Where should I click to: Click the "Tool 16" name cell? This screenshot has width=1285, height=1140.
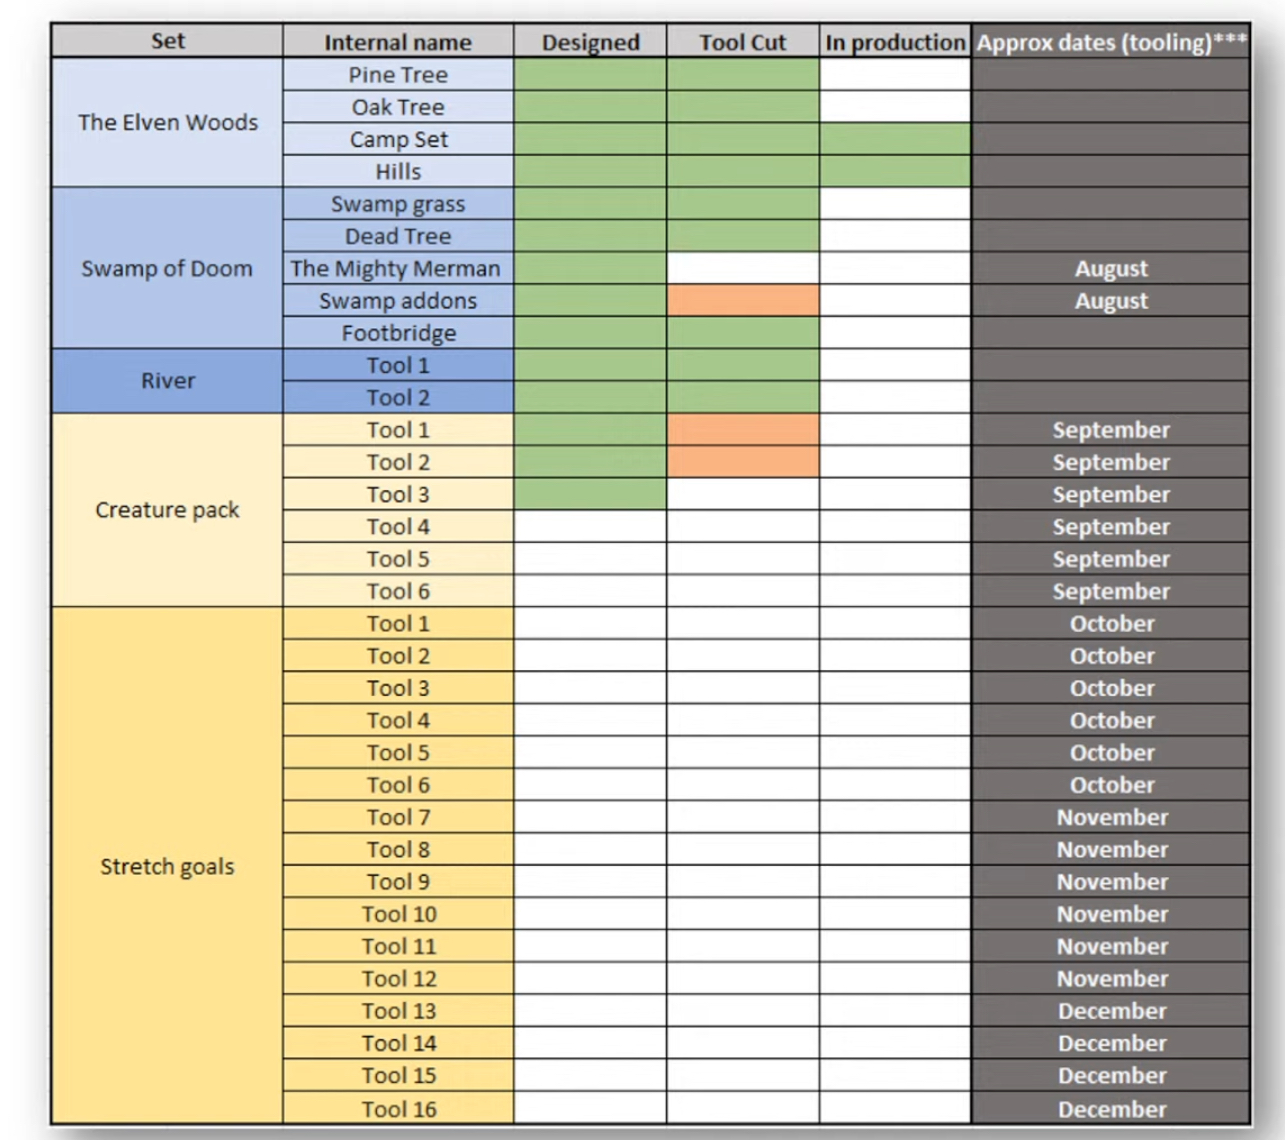tap(397, 1109)
